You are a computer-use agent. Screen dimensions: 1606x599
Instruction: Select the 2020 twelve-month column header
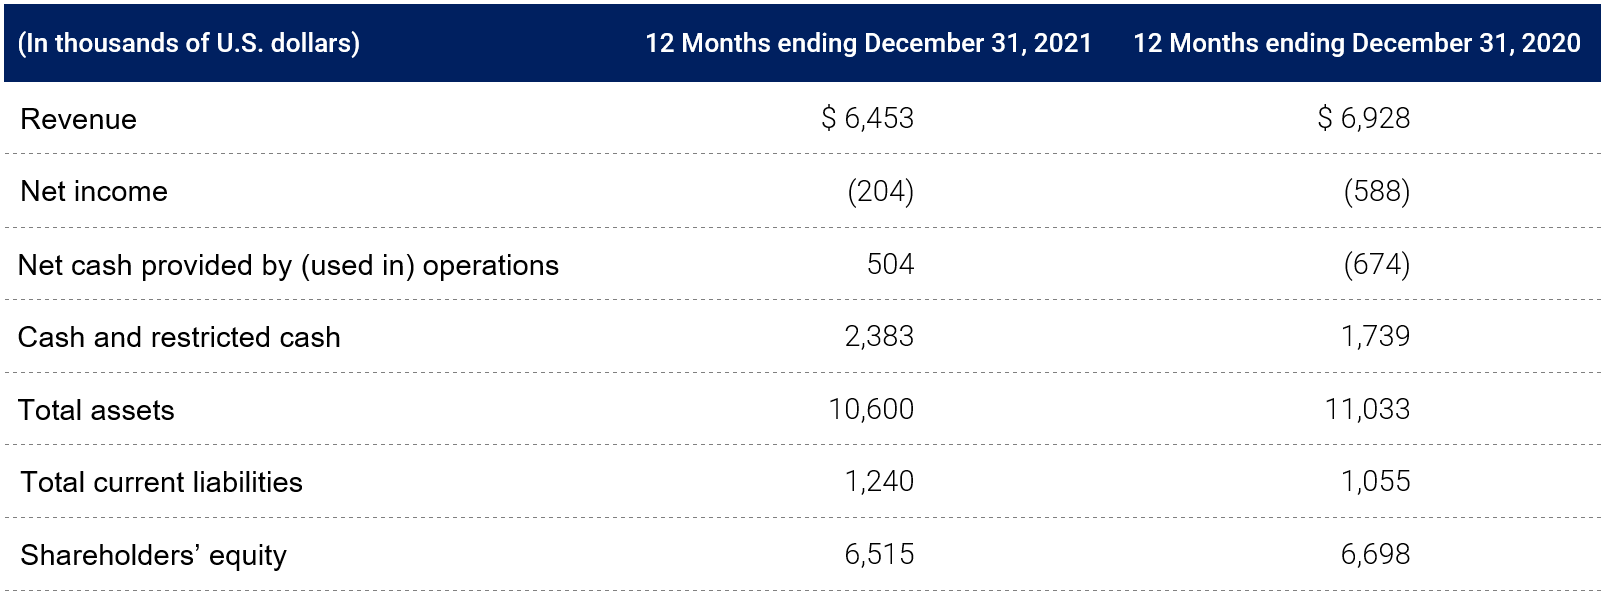coord(1356,43)
